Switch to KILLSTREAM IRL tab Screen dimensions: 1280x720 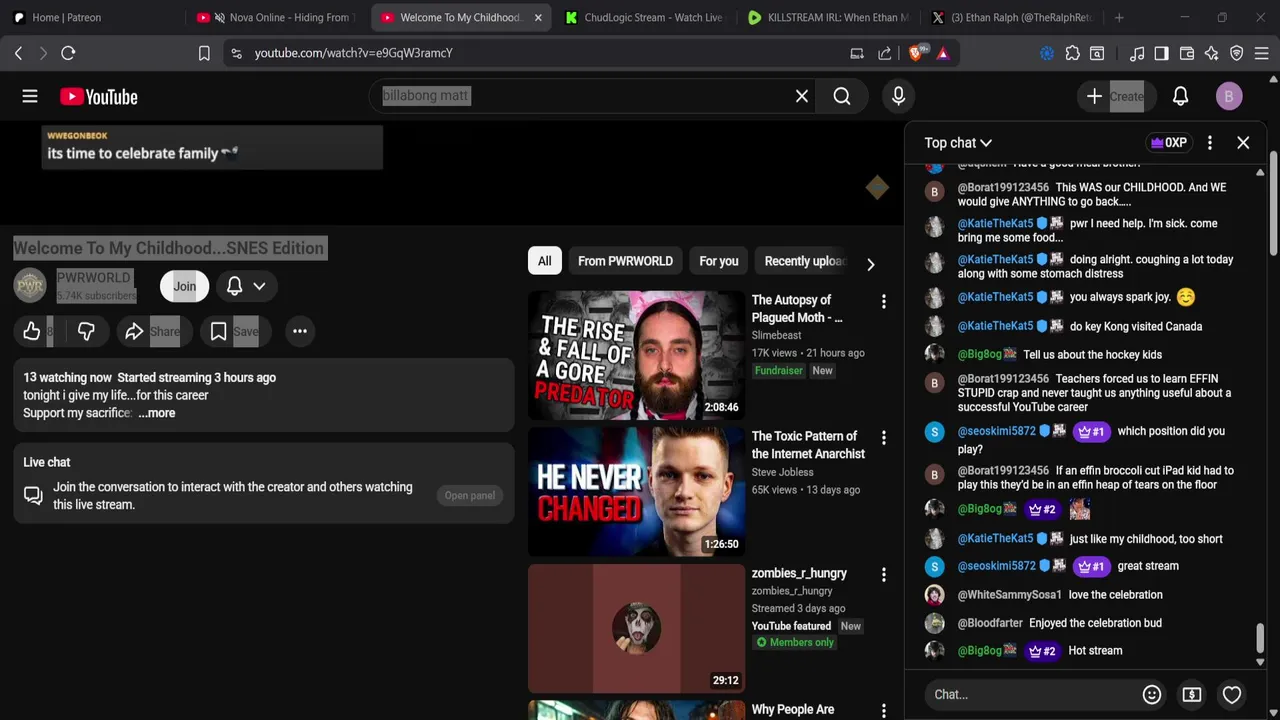click(x=830, y=17)
